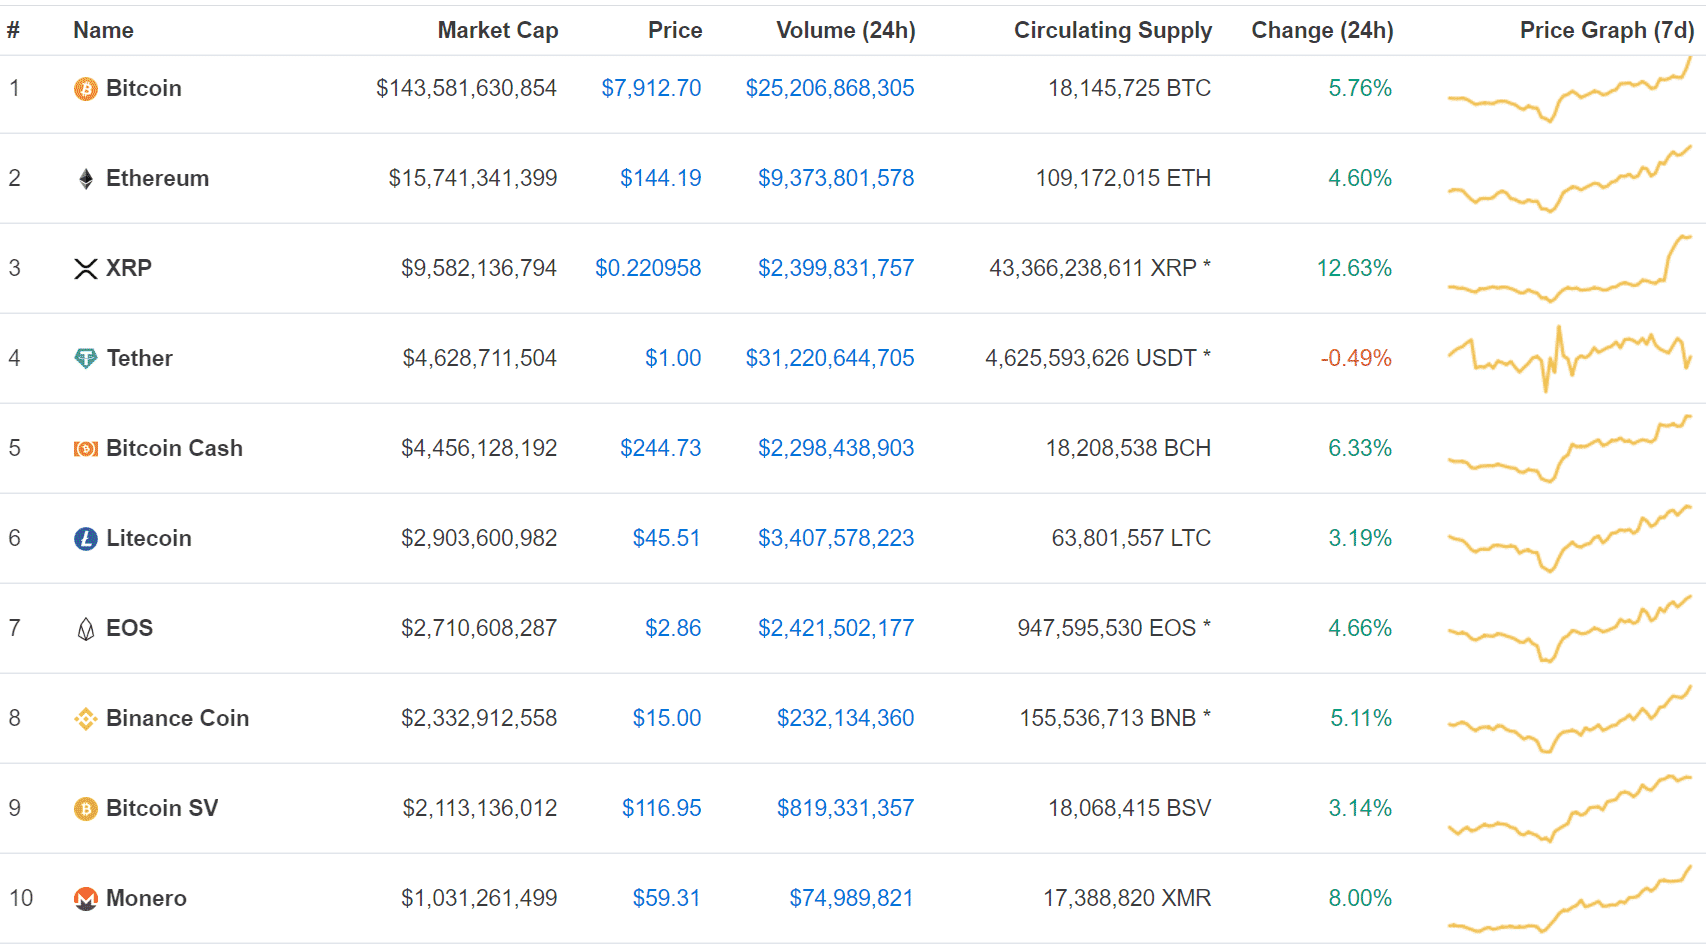Click the XRP logo icon

tap(86, 269)
